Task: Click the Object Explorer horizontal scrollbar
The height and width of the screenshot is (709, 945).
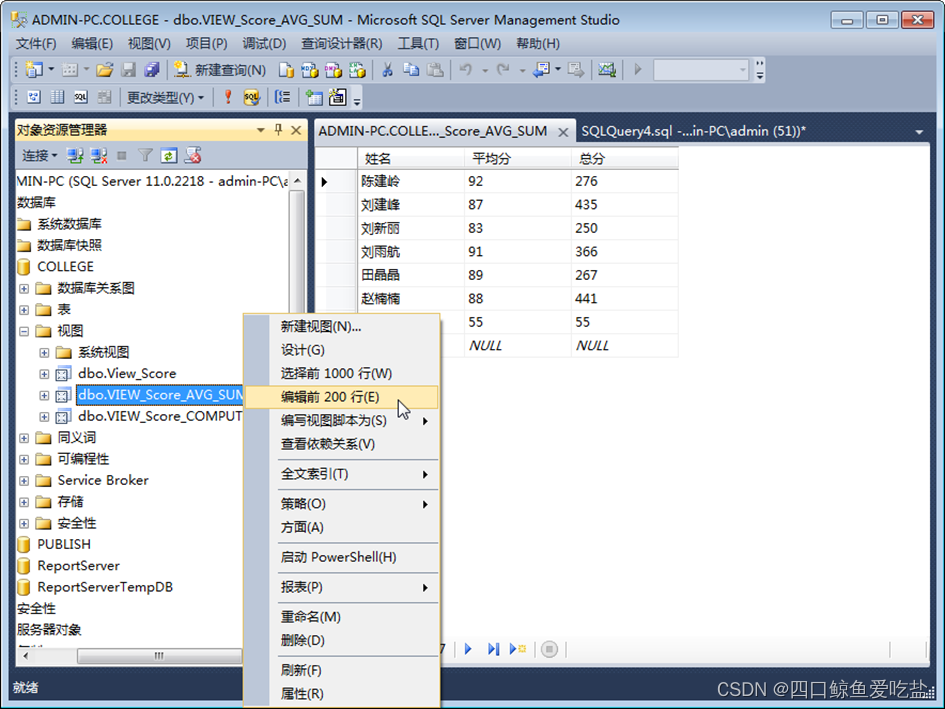Action: [159, 655]
